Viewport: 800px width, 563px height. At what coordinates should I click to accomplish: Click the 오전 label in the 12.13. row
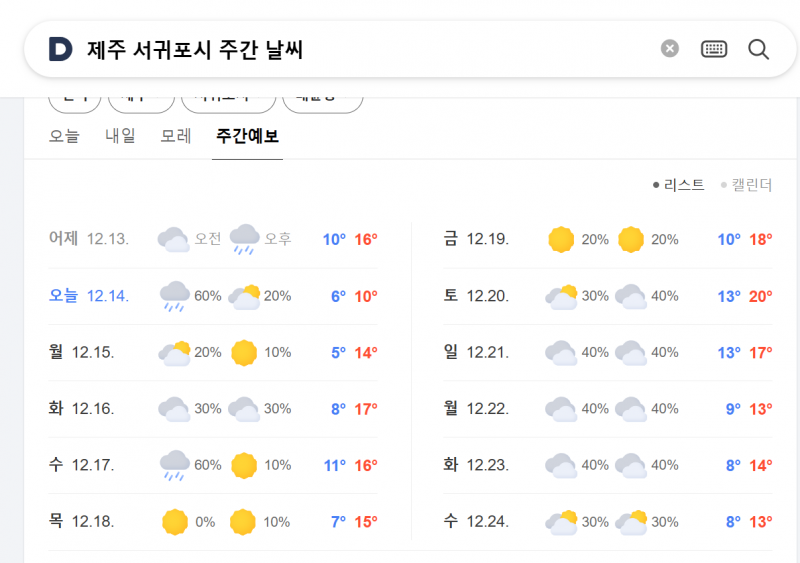click(x=208, y=239)
